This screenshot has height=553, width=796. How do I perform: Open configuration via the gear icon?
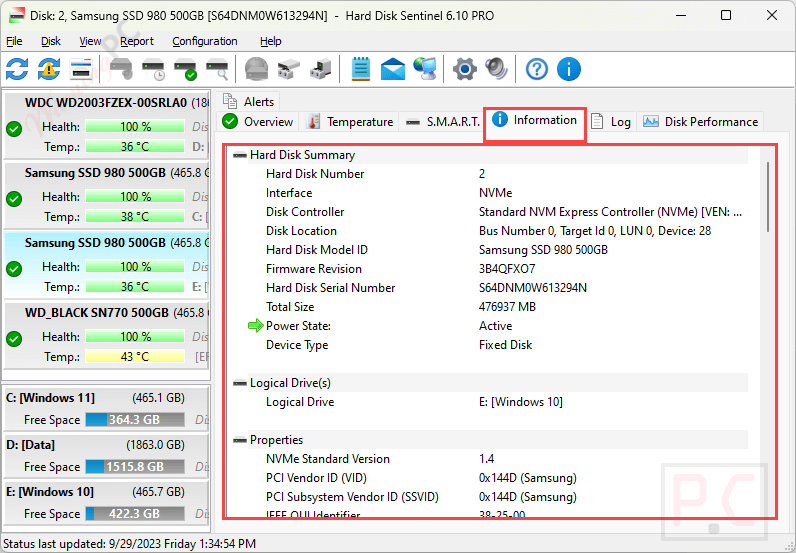(x=465, y=69)
